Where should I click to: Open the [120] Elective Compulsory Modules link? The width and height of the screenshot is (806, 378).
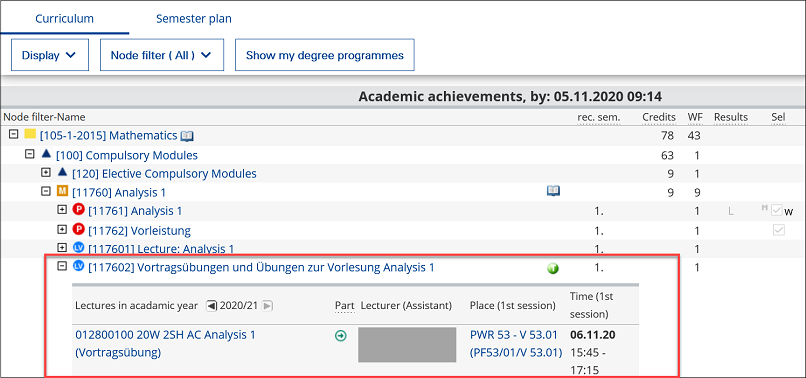click(164, 174)
